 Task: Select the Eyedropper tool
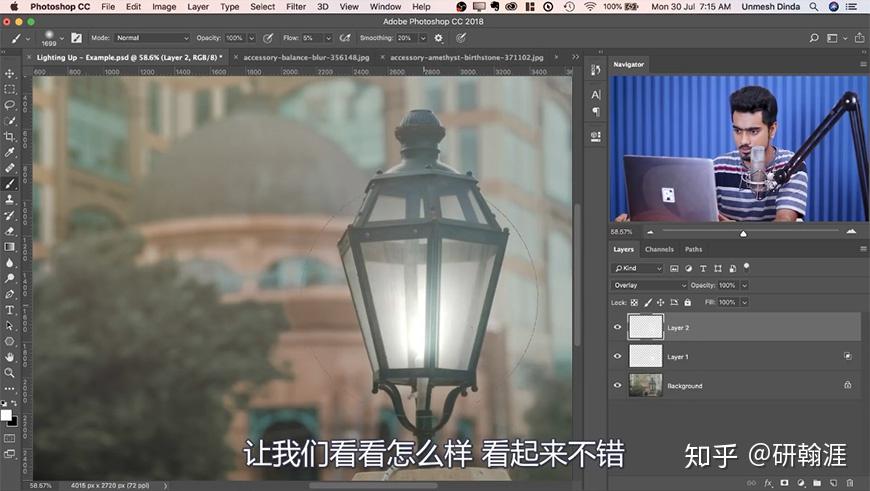pyautogui.click(x=9, y=152)
